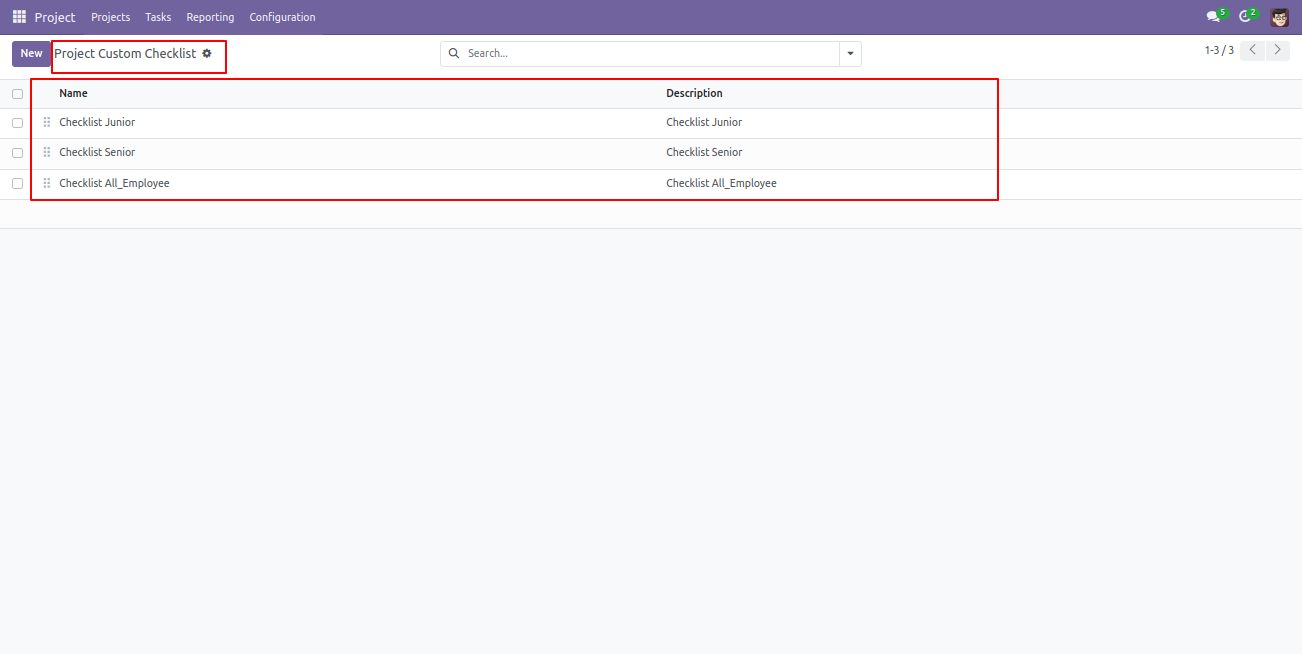The width and height of the screenshot is (1302, 654).
Task: Open Checklist Junior name cell
Action: coord(97,122)
